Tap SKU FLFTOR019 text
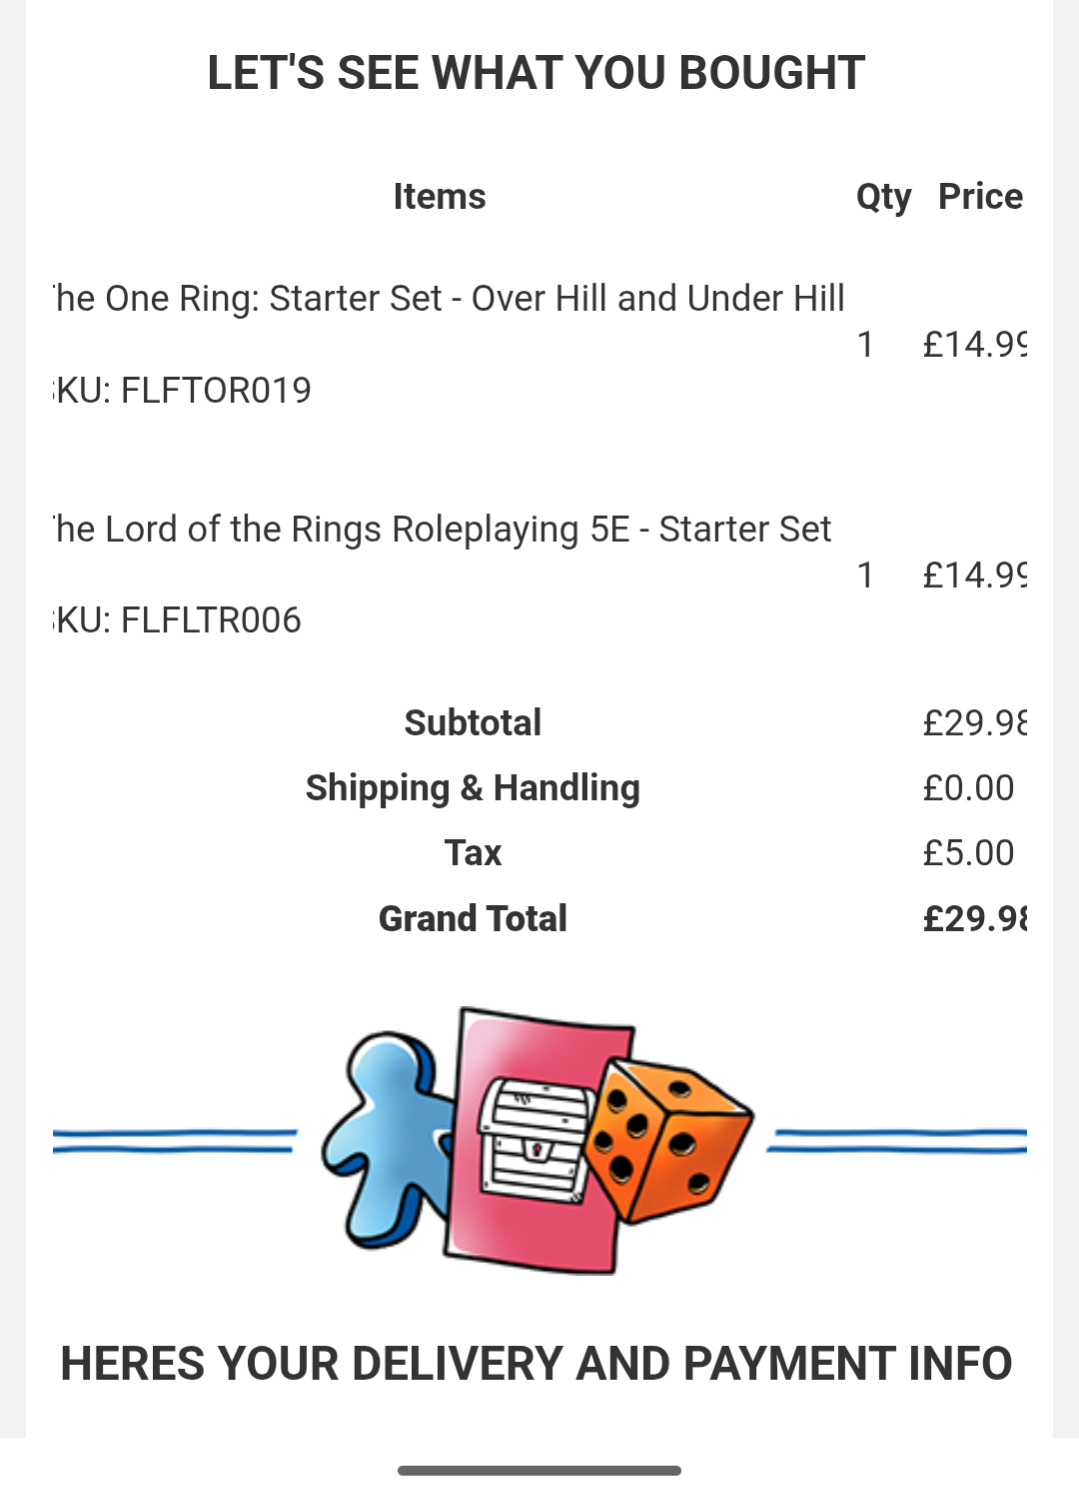The height and width of the screenshot is (1502, 1079). click(x=183, y=390)
